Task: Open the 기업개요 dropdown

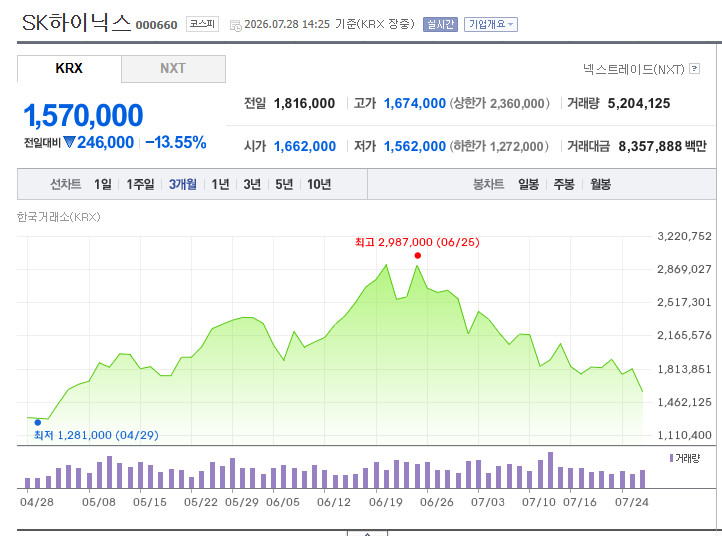Action: 491,24
